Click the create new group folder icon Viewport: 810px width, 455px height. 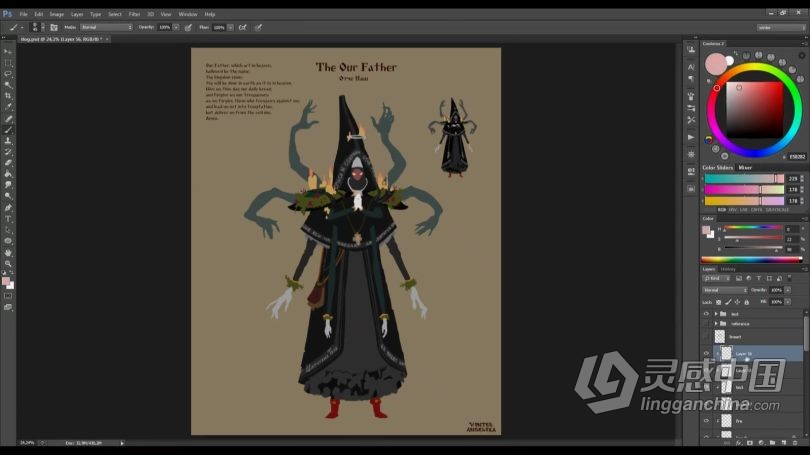772,443
